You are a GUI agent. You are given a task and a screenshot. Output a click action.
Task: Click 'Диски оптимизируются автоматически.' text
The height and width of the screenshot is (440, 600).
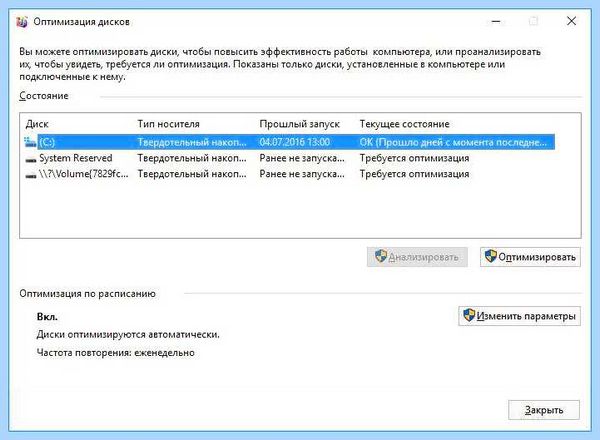point(128,334)
